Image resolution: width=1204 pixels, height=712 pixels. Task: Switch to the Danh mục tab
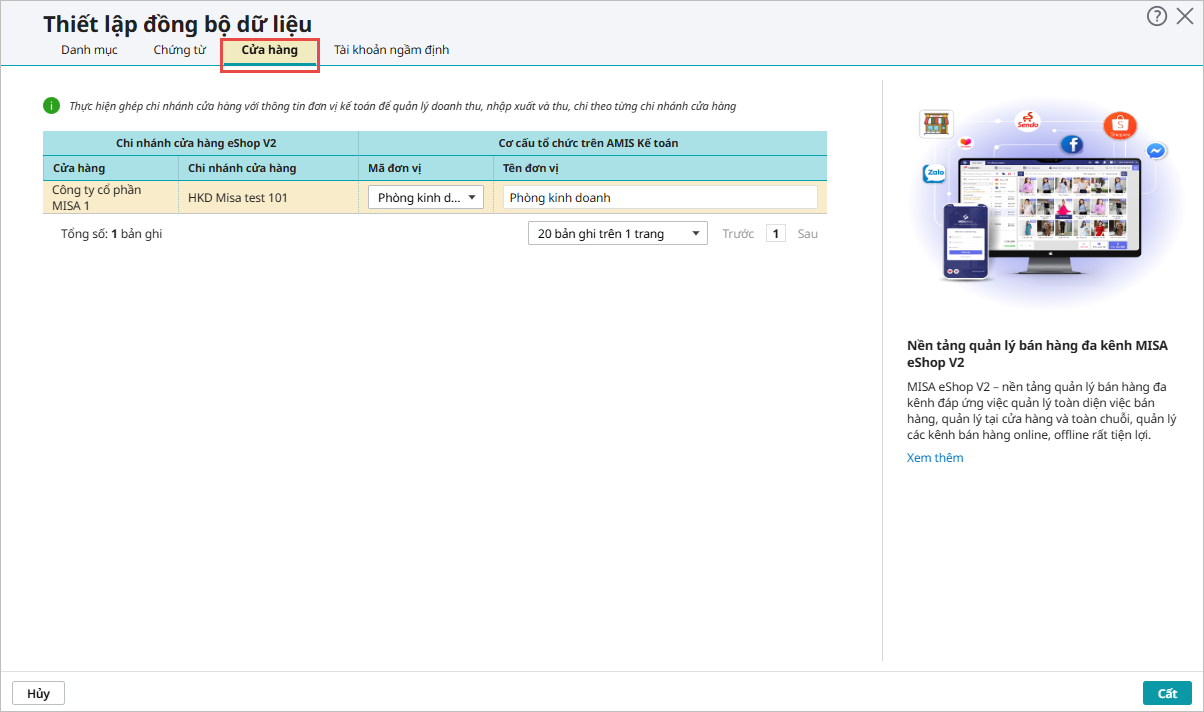coord(89,50)
